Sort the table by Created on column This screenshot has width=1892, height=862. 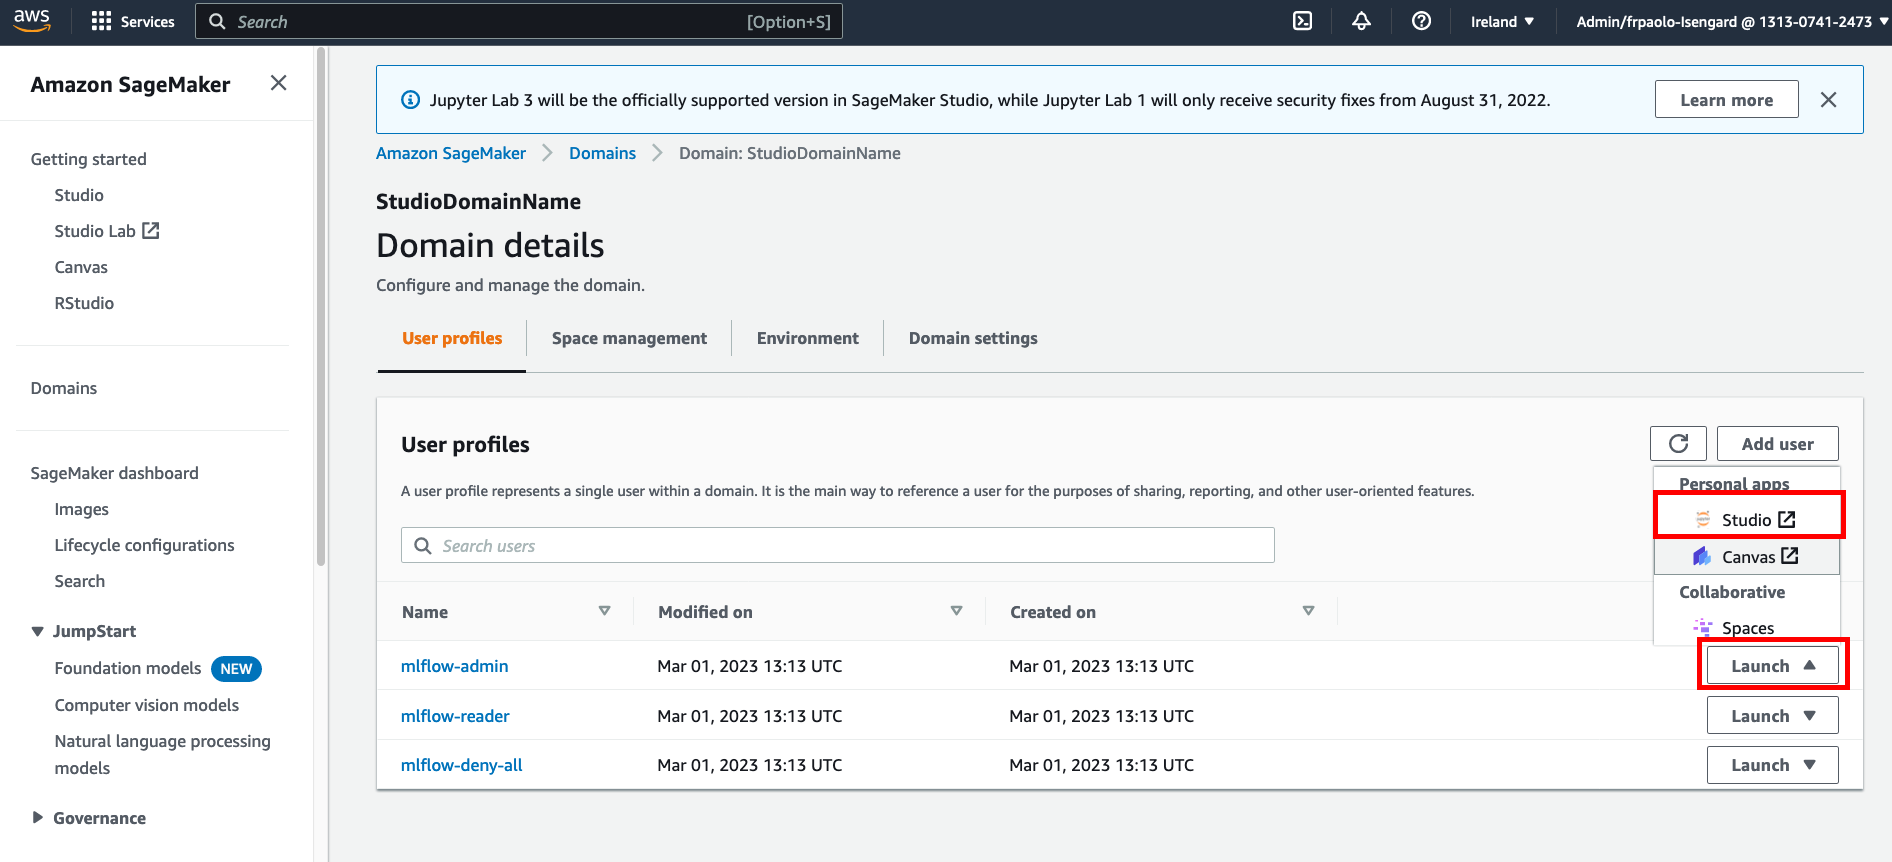[x=1308, y=611]
